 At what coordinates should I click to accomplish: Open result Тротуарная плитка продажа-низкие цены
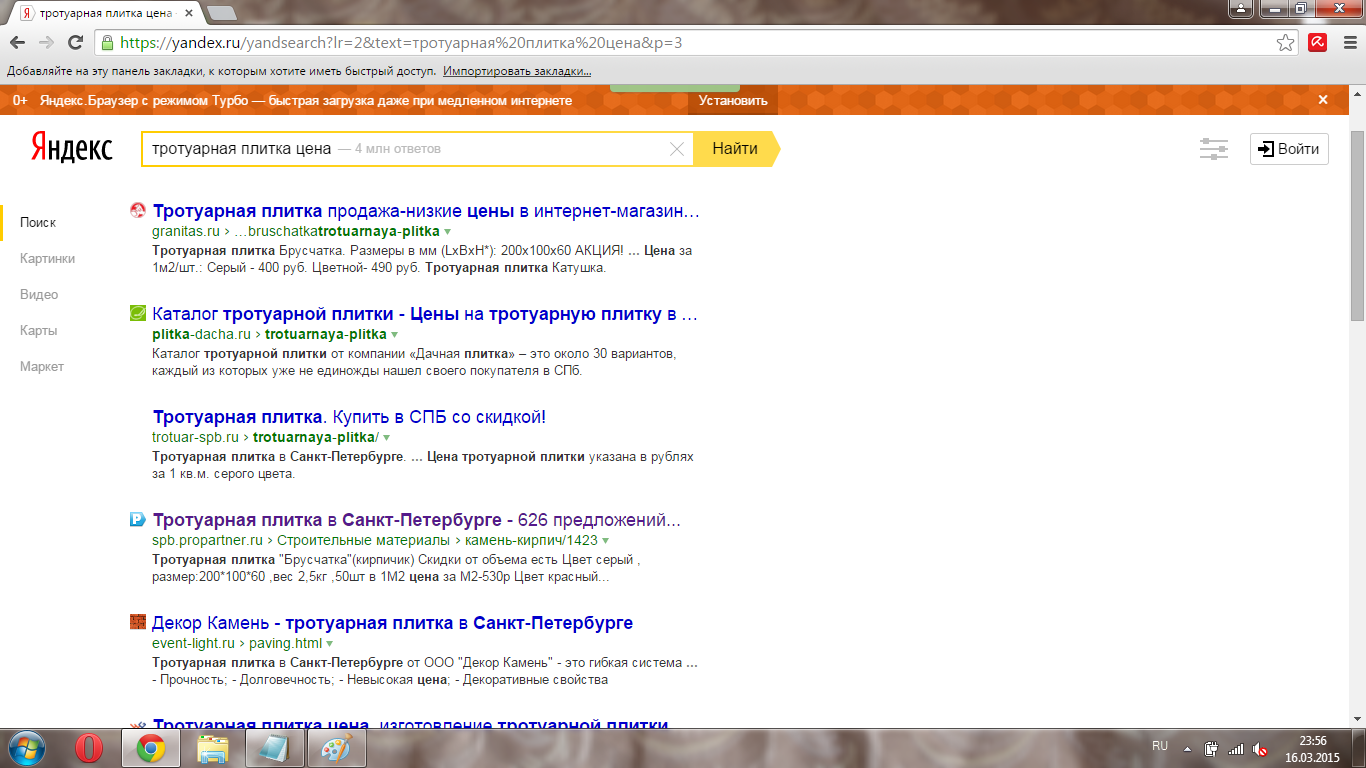pyautogui.click(x=426, y=211)
